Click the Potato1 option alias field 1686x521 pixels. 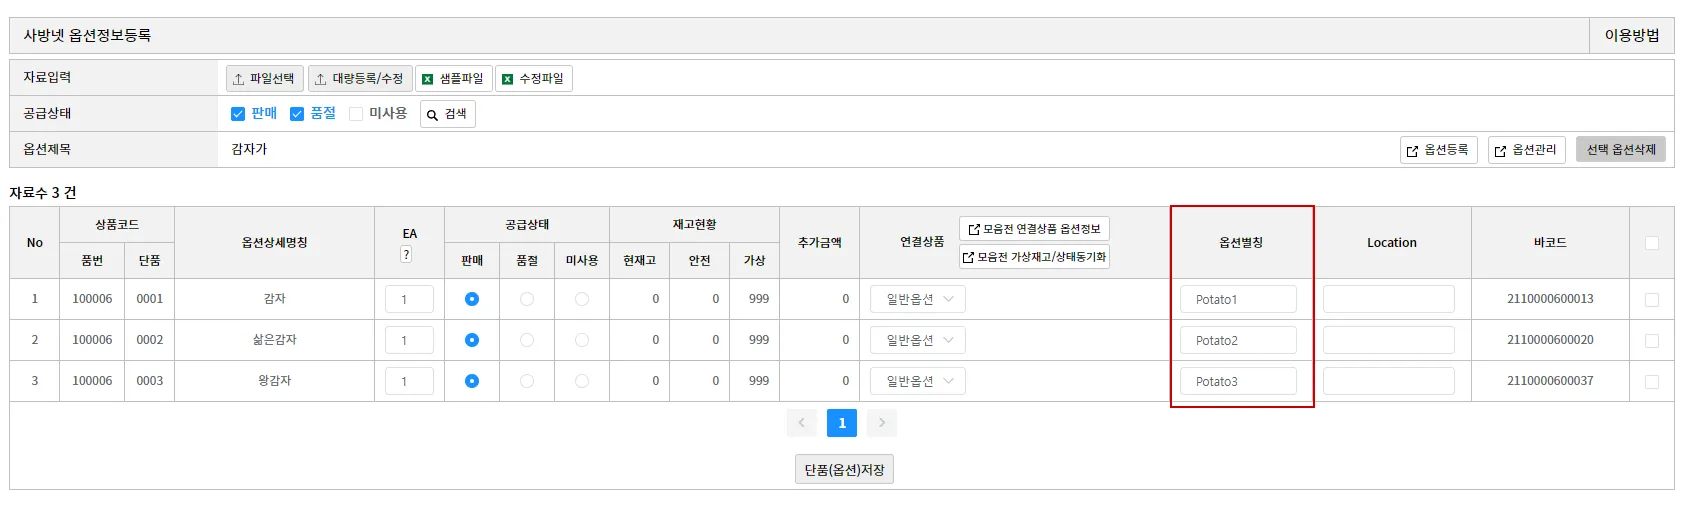pos(1238,299)
